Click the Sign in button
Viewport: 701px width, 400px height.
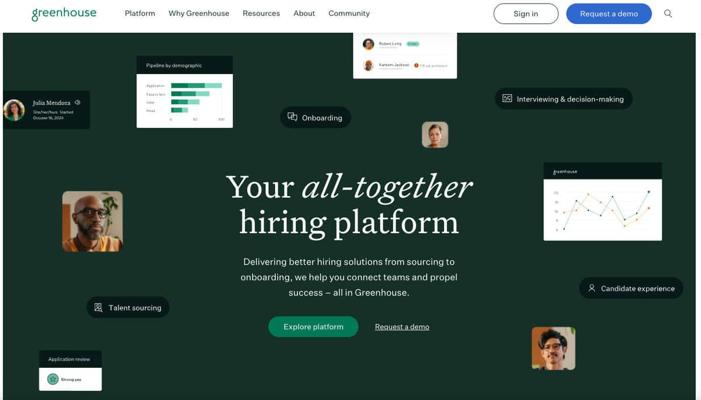526,13
